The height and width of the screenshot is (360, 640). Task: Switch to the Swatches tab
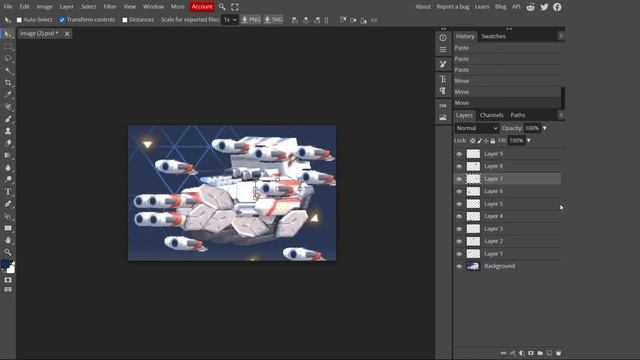pyautogui.click(x=493, y=36)
